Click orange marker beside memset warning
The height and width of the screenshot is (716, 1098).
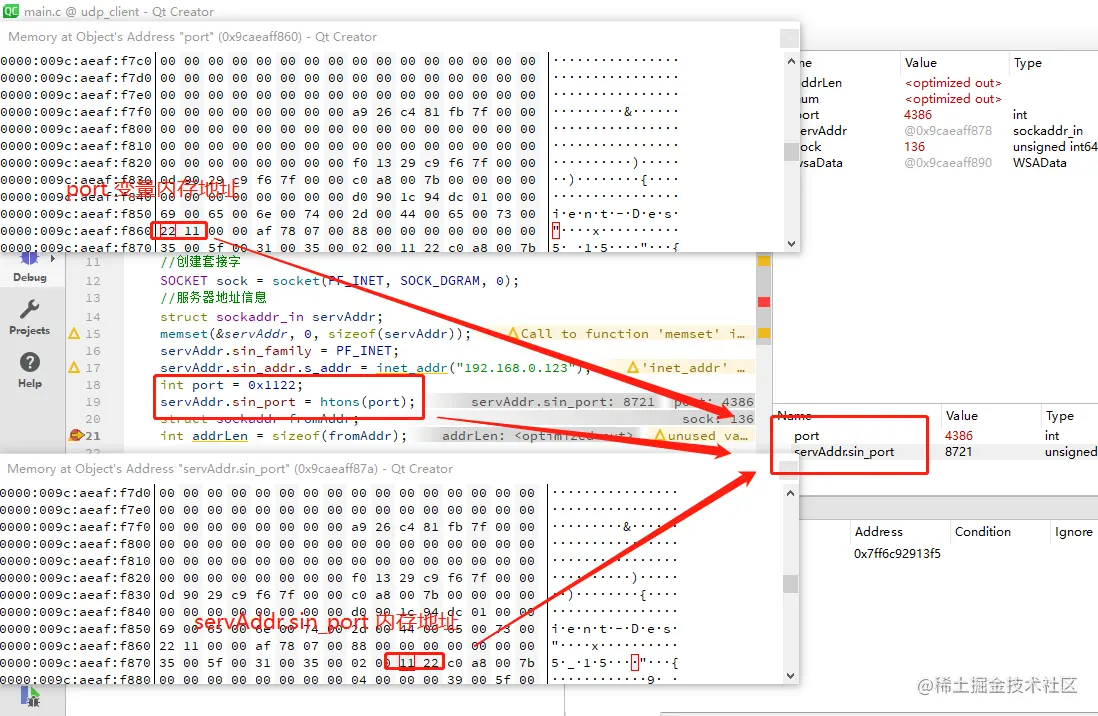click(764, 333)
